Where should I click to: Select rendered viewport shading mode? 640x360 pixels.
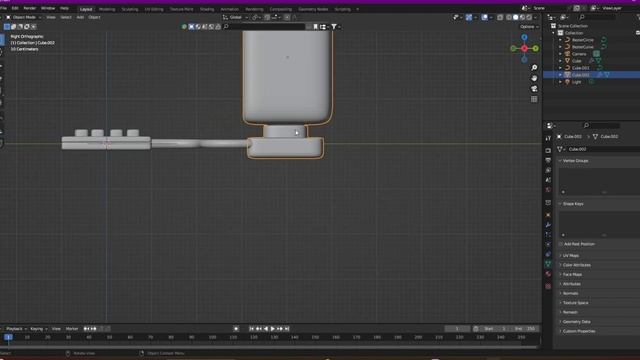coord(529,17)
